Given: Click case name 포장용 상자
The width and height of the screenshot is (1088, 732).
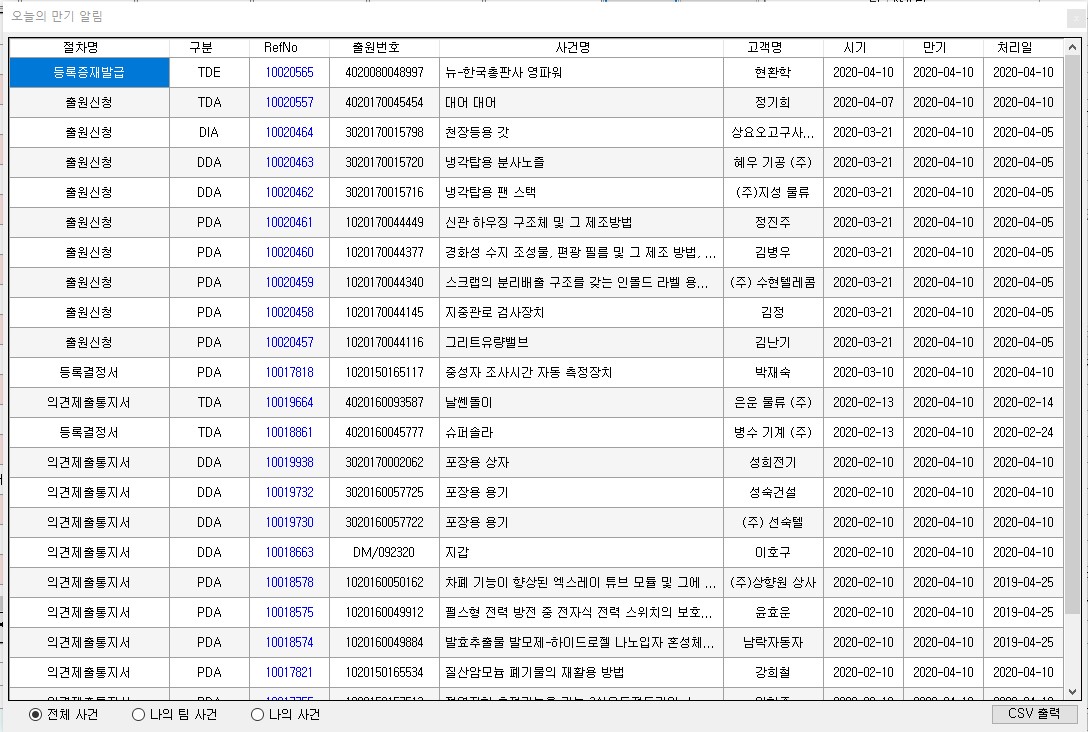Looking at the screenshot, I should (477, 462).
